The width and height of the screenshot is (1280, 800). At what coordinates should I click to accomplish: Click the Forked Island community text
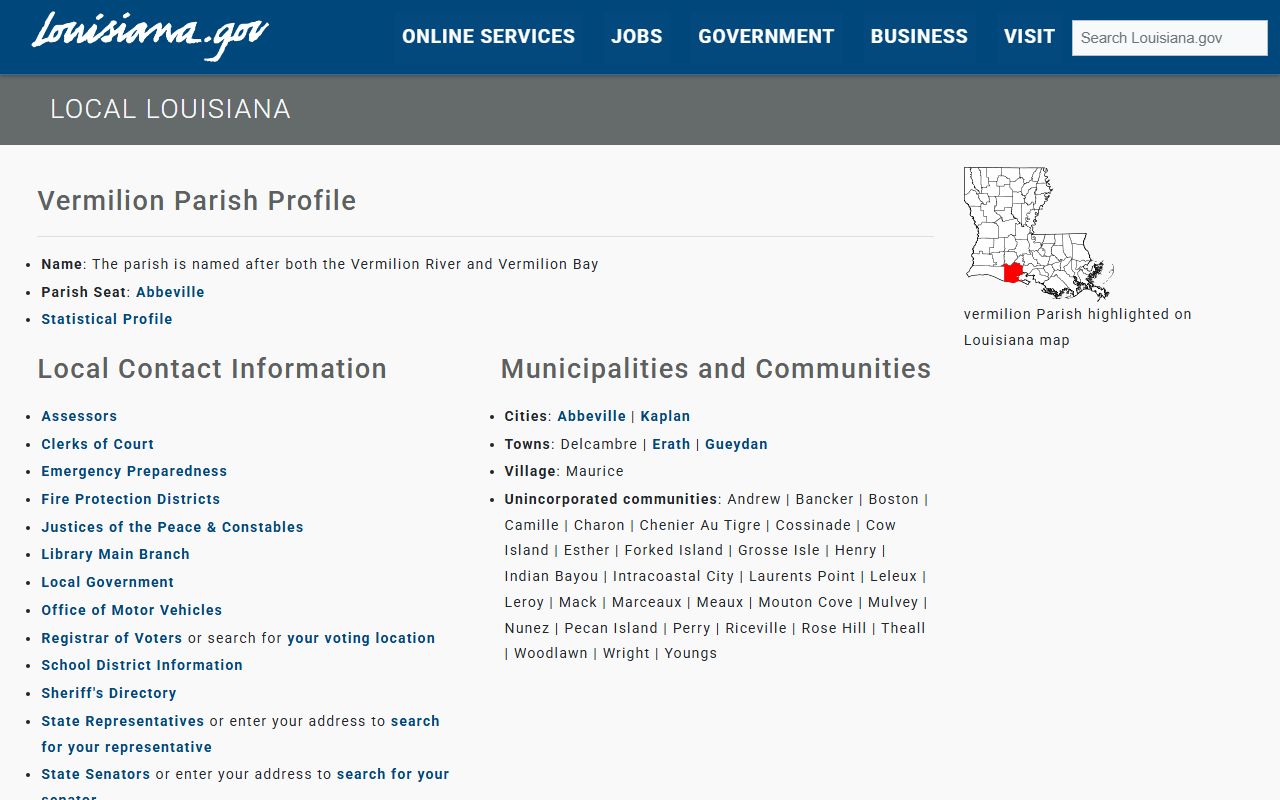tap(674, 550)
